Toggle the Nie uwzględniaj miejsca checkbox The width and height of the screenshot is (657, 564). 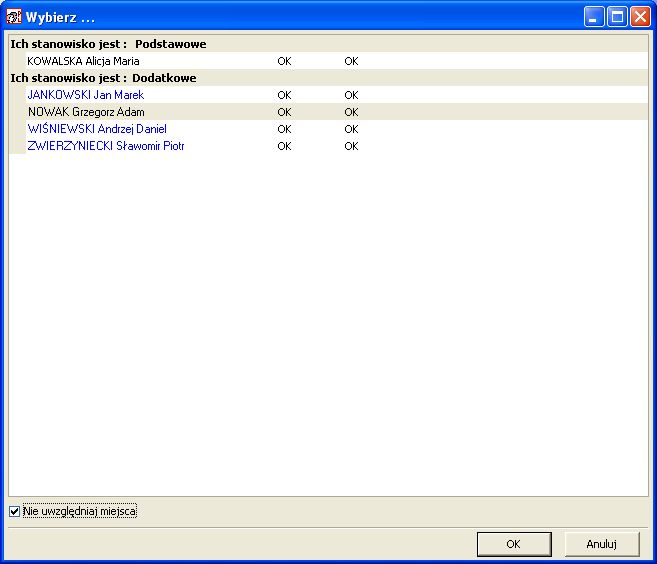[x=14, y=511]
